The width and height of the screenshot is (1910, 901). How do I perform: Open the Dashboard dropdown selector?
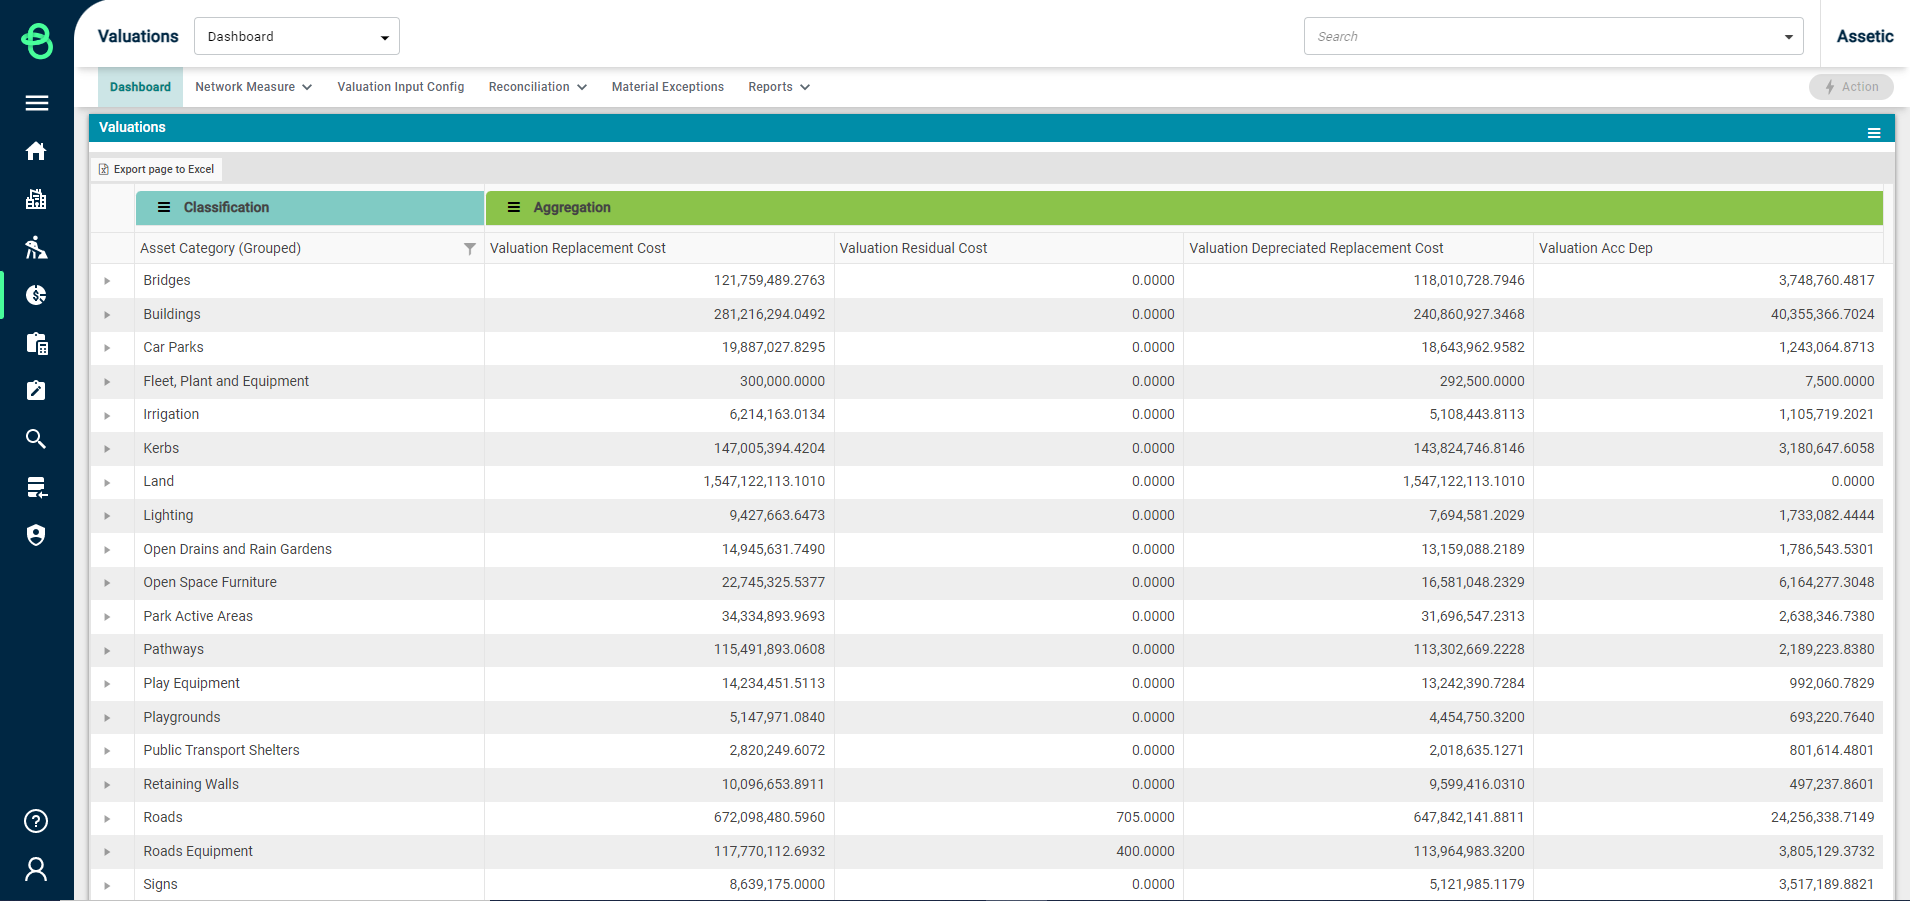297,36
